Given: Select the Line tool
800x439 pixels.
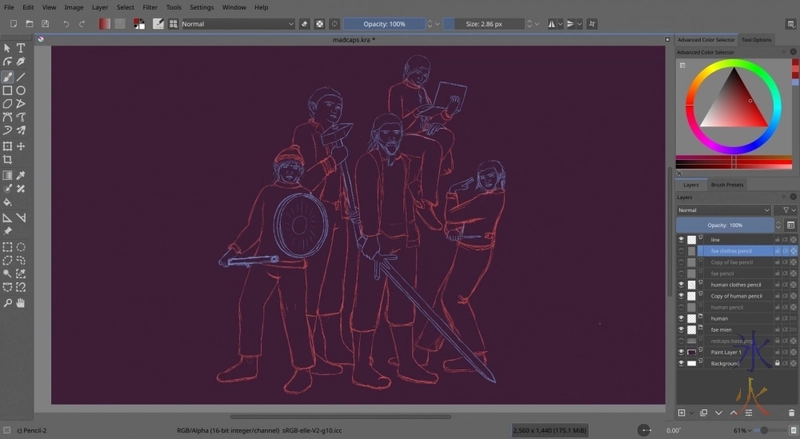Looking at the screenshot, I should [x=21, y=76].
